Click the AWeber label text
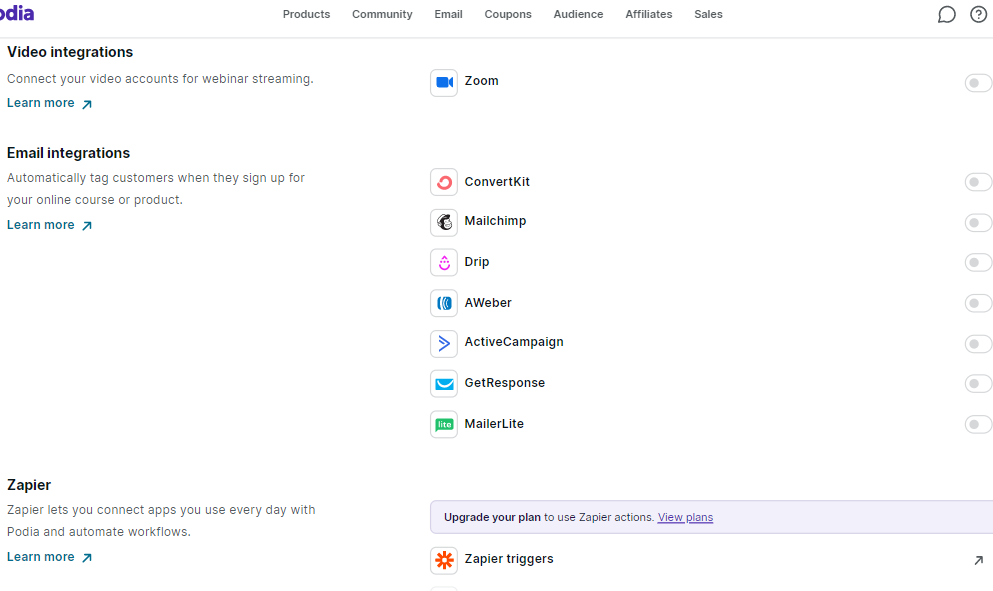 (x=488, y=303)
